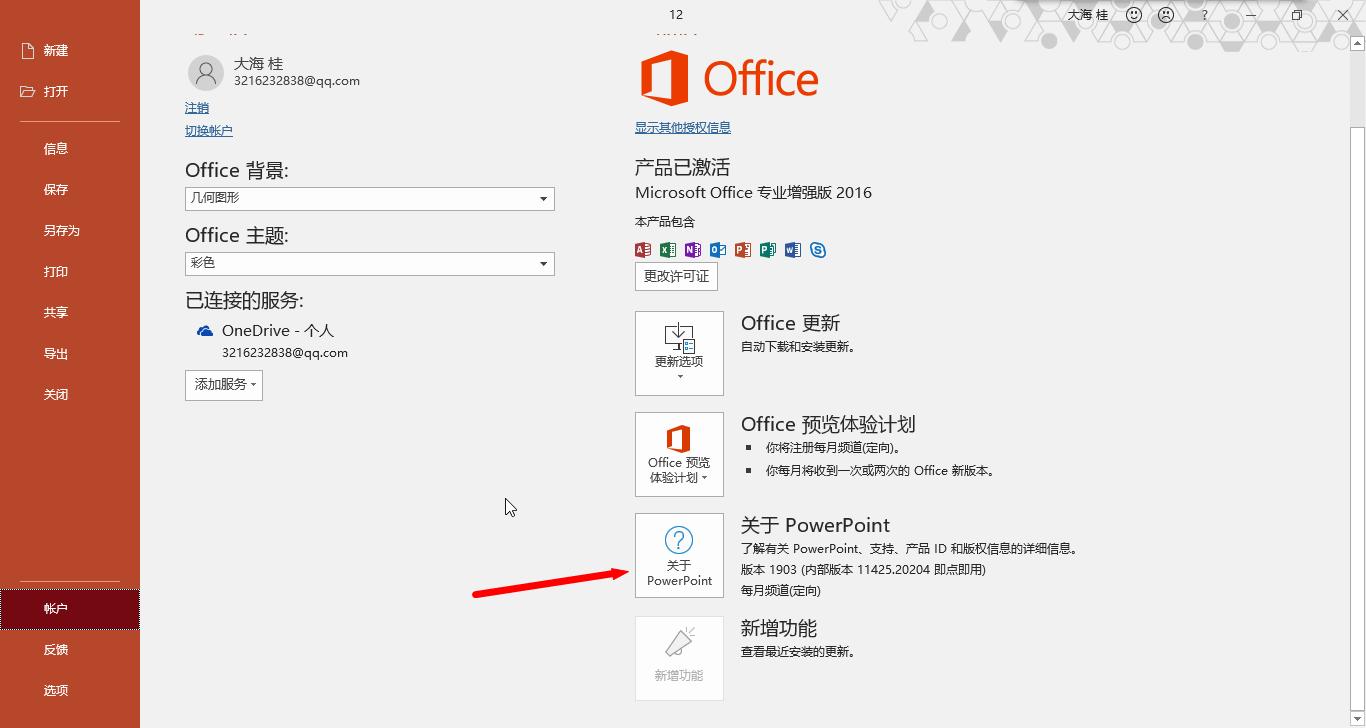Open Help question mark in title bar
This screenshot has width=1366, height=728.
[1204, 15]
